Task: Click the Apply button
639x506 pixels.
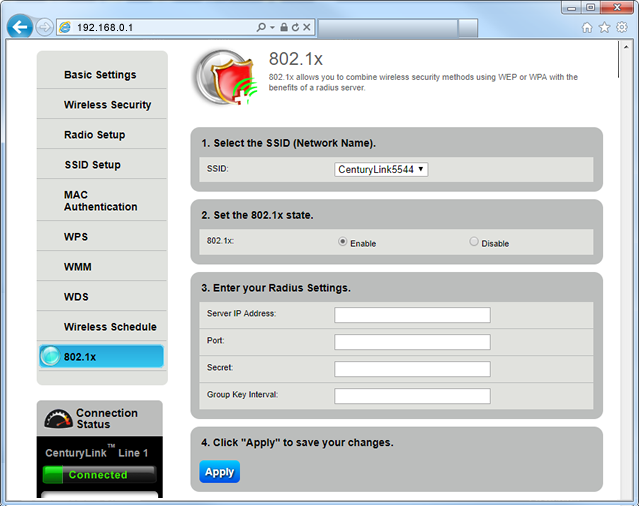Action: (219, 472)
